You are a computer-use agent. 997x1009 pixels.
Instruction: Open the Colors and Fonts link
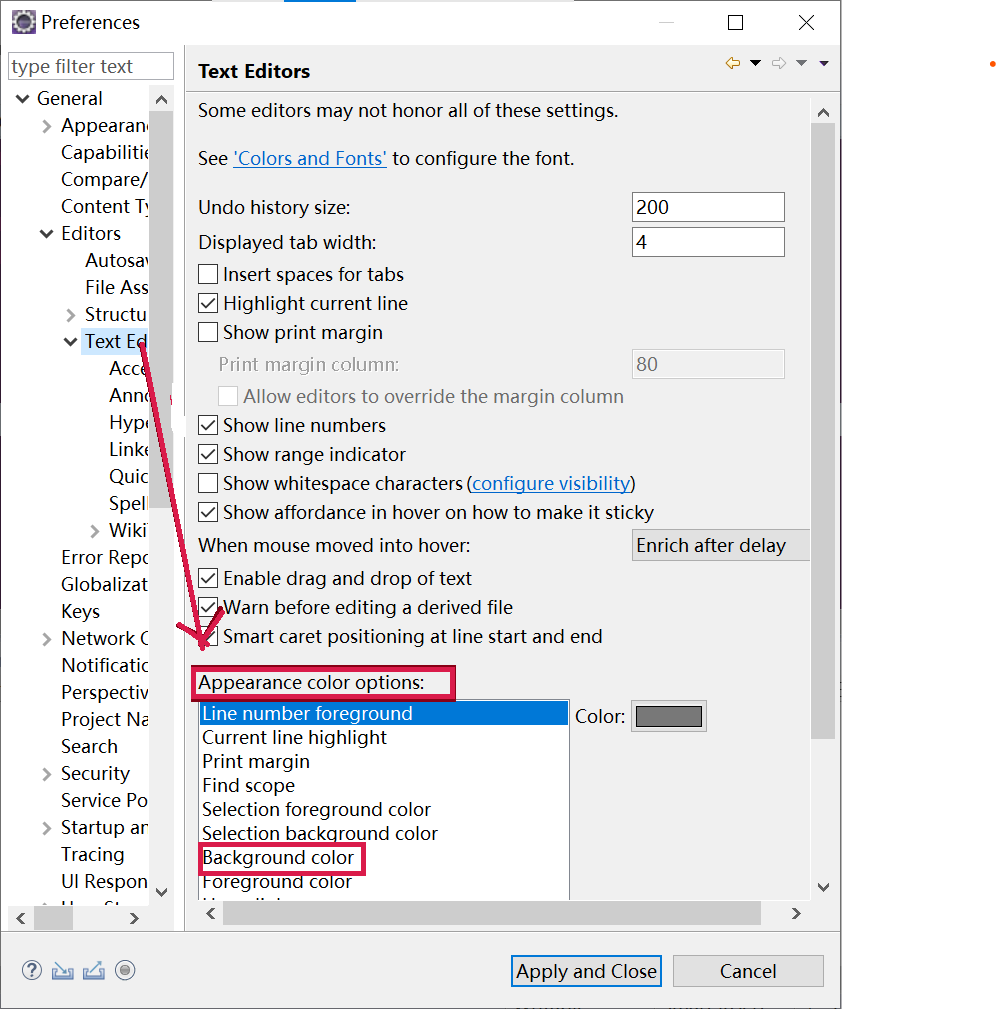coord(309,158)
